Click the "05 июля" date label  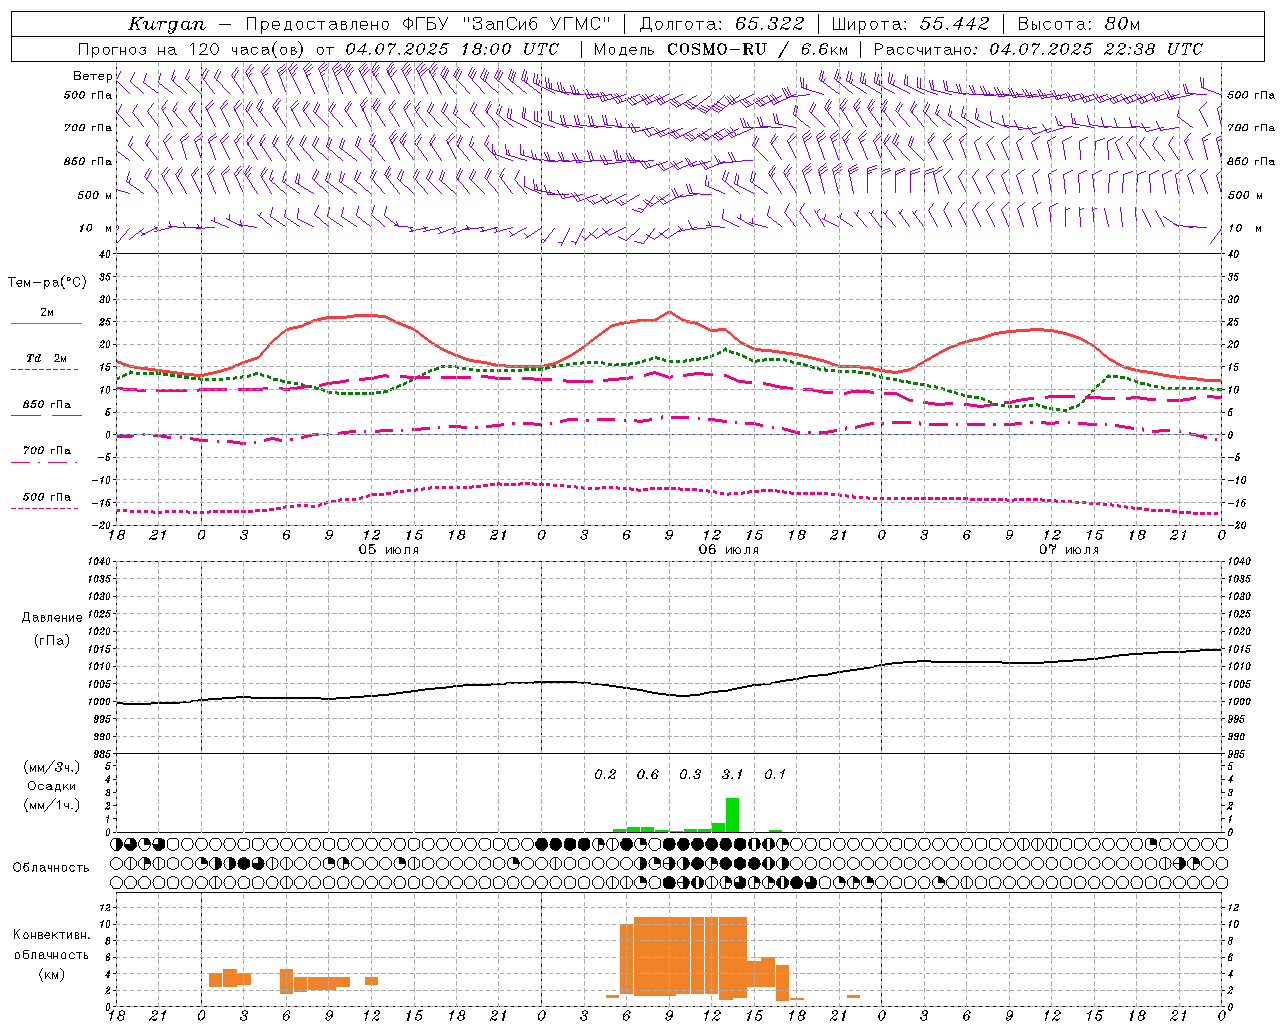click(x=389, y=550)
